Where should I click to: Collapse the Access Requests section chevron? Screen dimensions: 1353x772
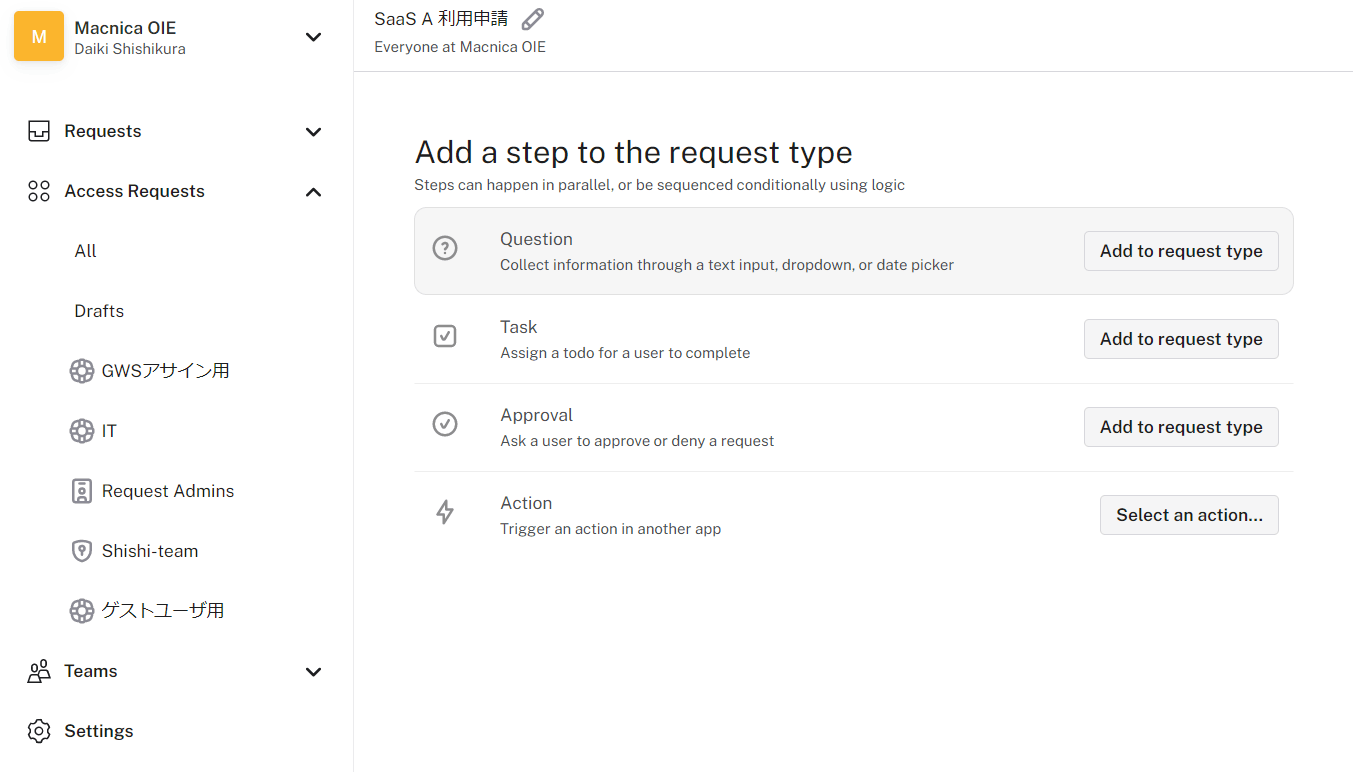point(313,192)
